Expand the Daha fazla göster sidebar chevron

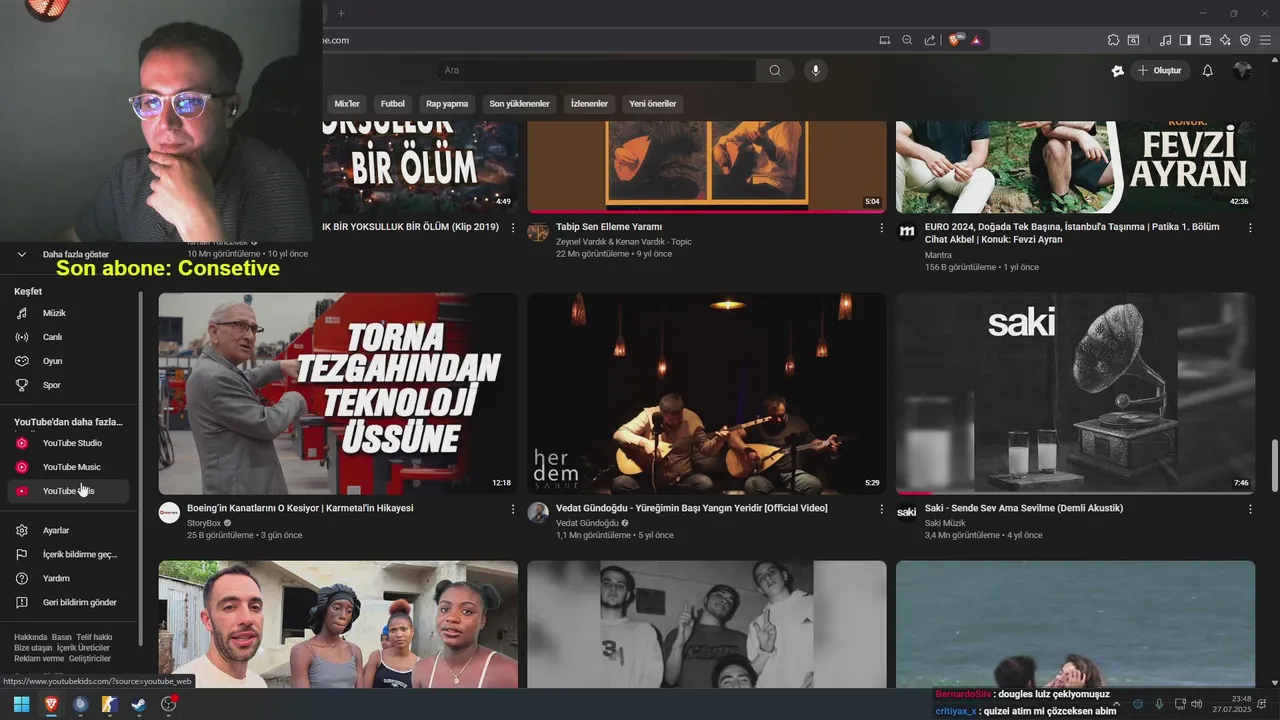pos(21,254)
